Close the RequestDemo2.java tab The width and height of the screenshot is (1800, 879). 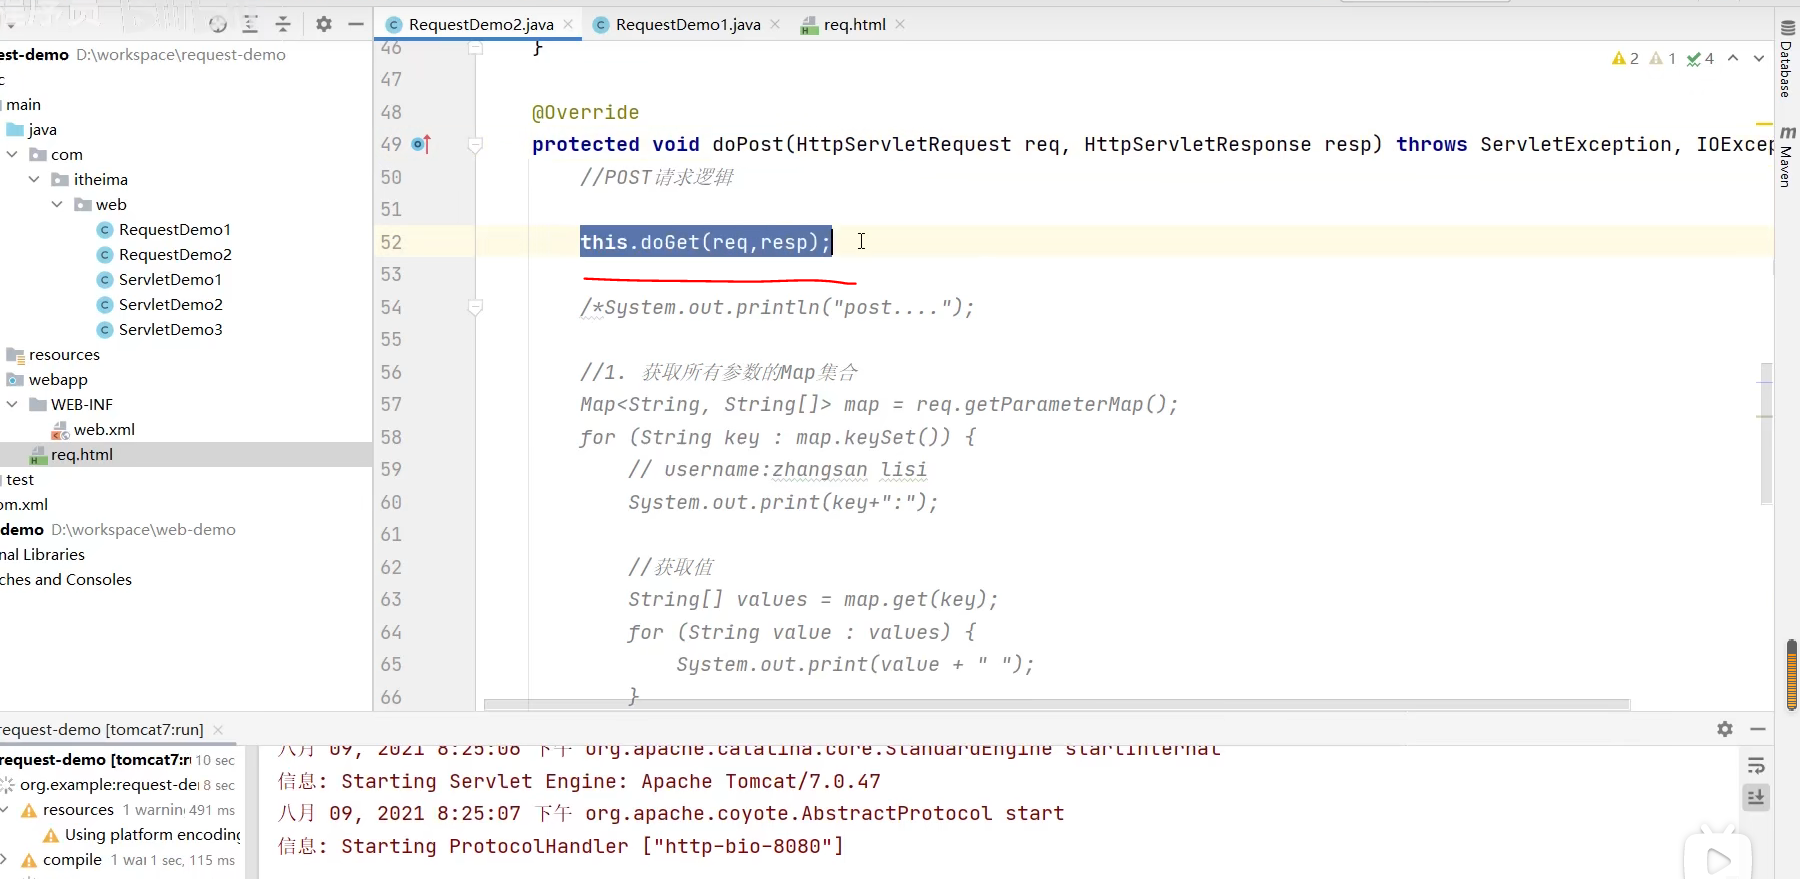coord(568,24)
